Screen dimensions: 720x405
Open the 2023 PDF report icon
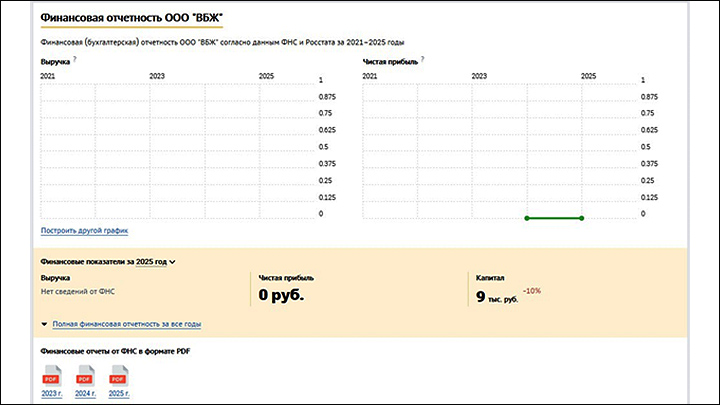click(x=51, y=377)
